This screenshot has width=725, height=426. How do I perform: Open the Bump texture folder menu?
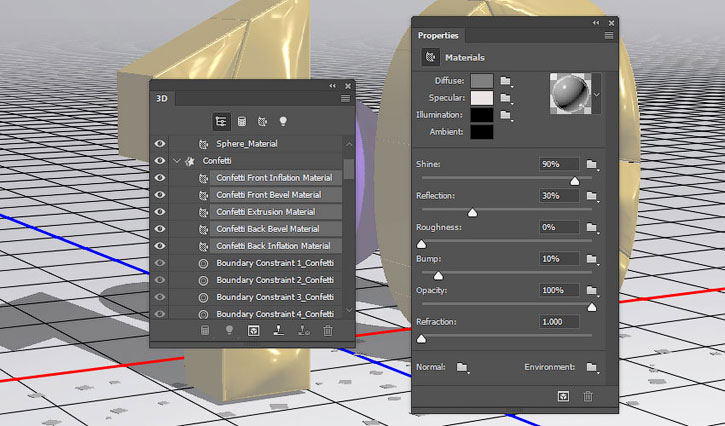point(592,259)
